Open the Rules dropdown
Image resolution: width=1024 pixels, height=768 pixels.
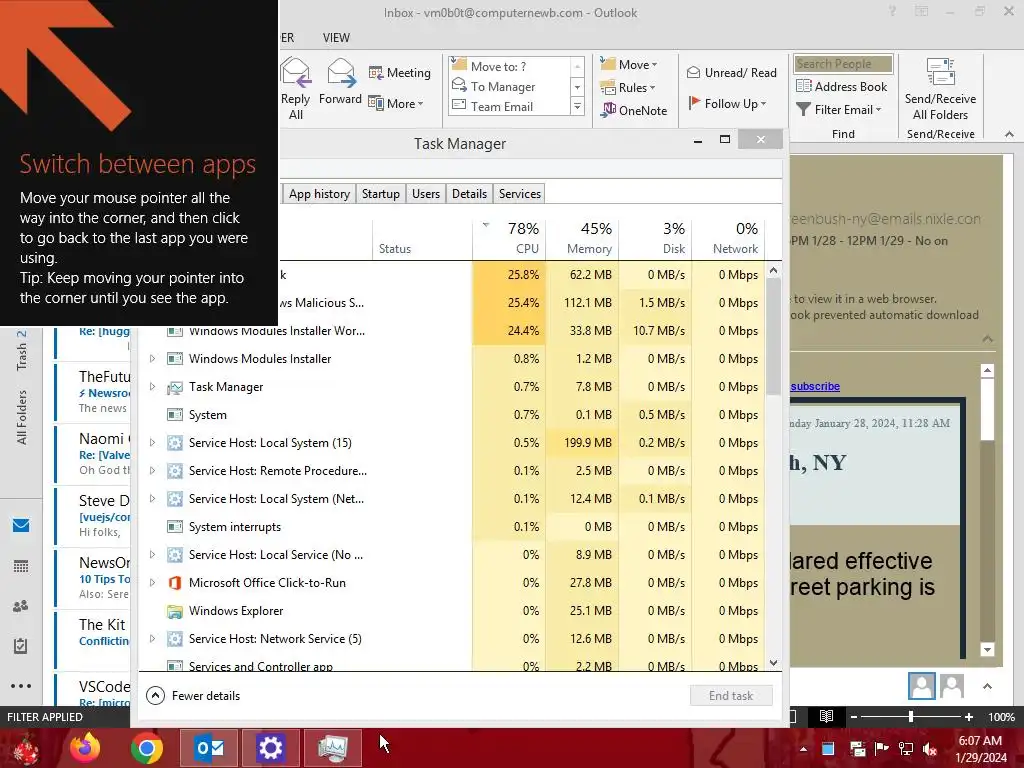click(628, 88)
